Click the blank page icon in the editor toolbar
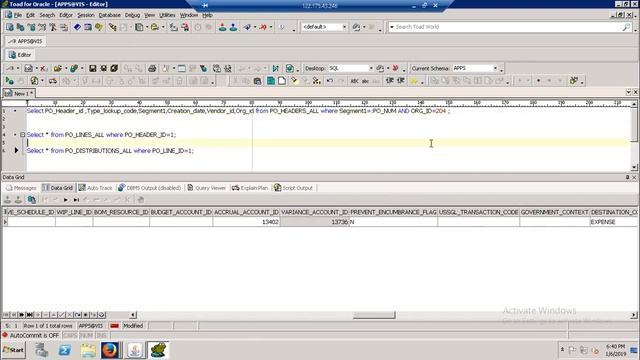 coord(282,81)
